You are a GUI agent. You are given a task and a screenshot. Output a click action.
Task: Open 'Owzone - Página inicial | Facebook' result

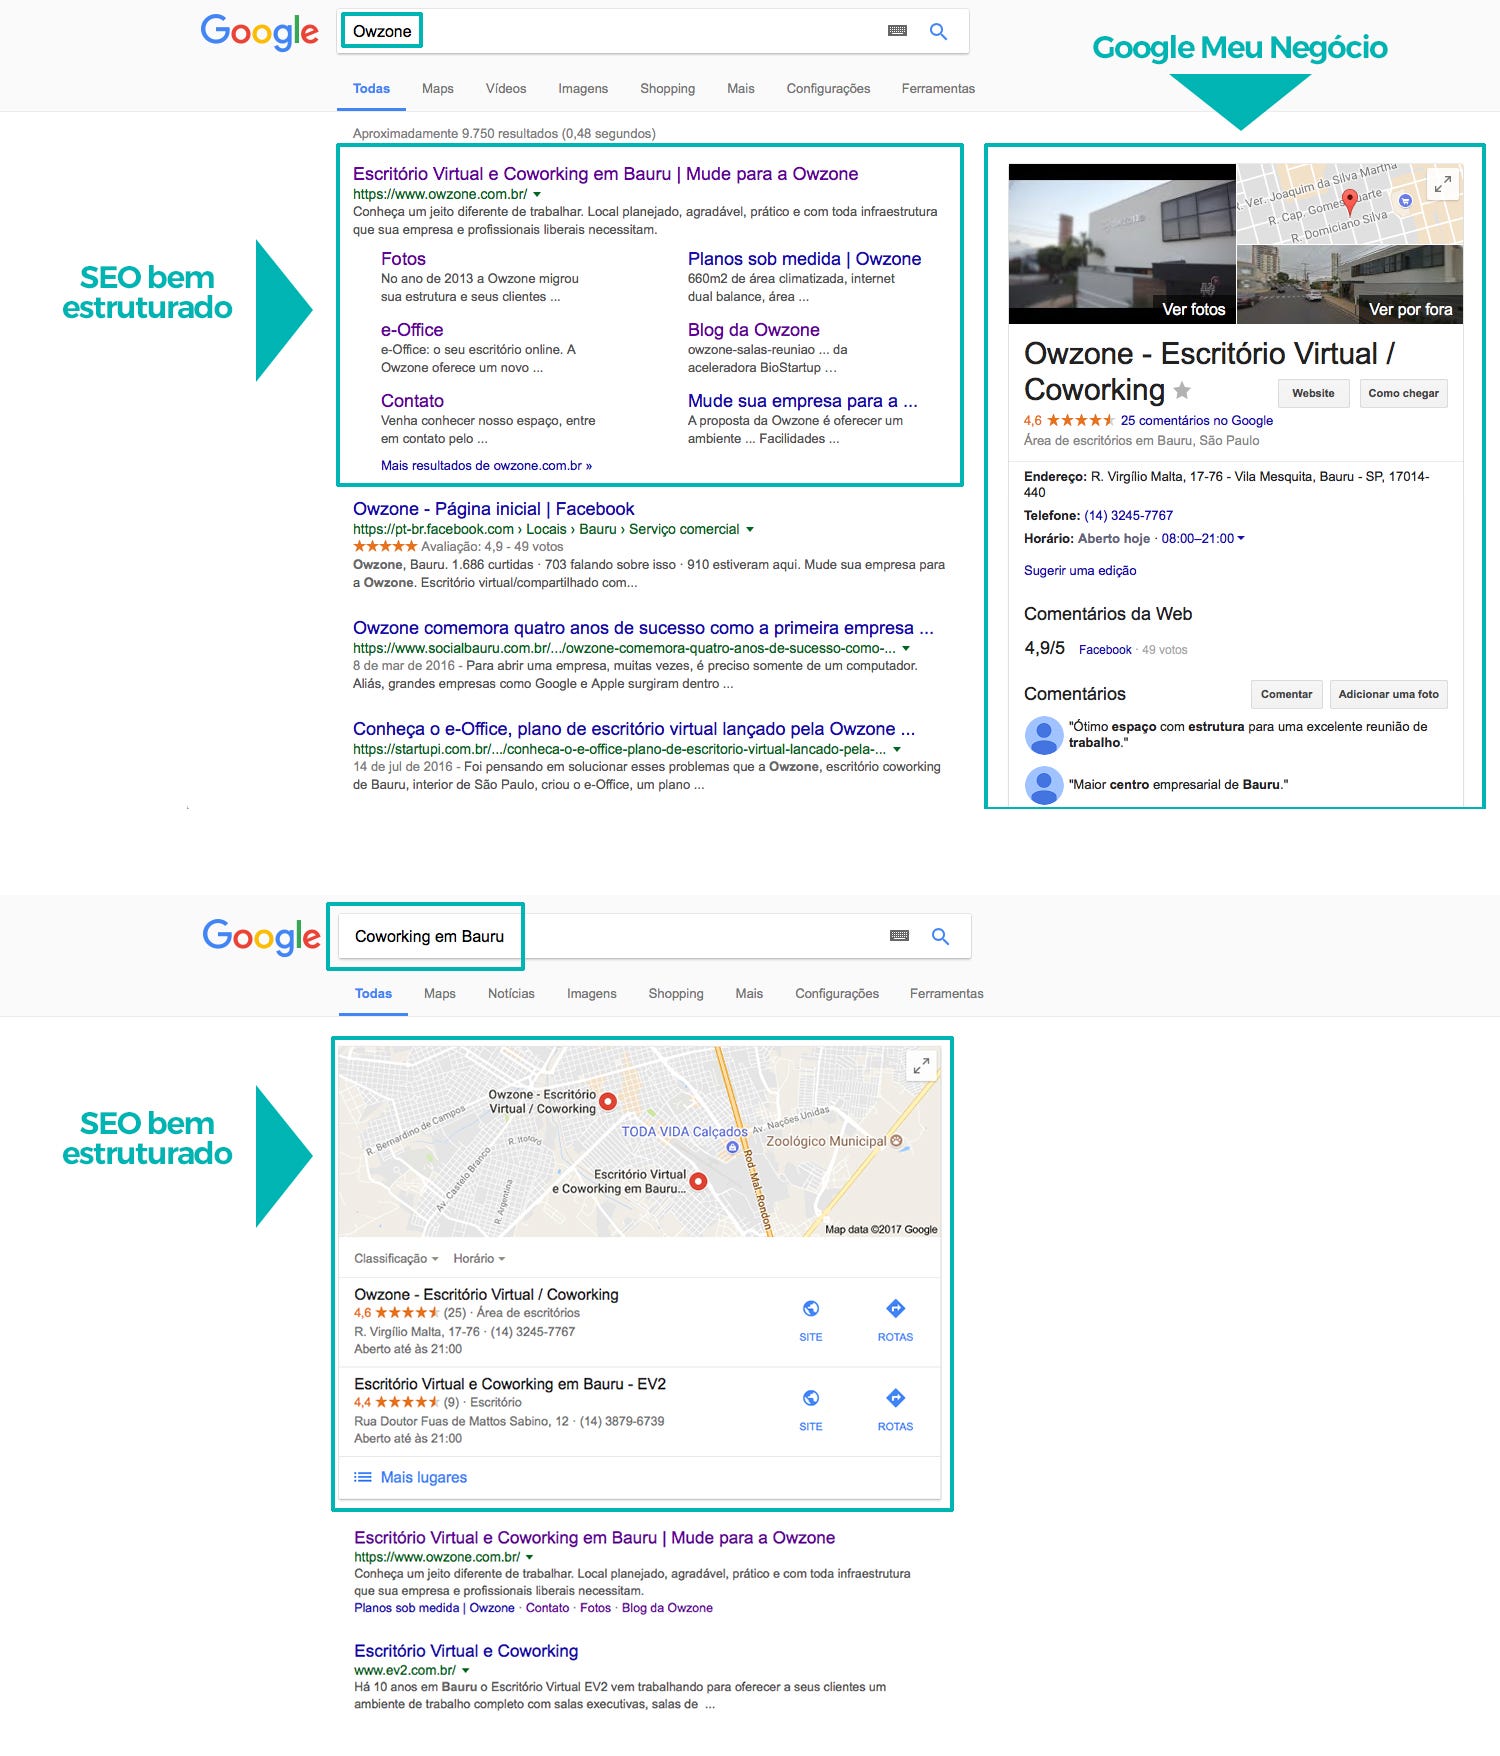[x=493, y=509]
